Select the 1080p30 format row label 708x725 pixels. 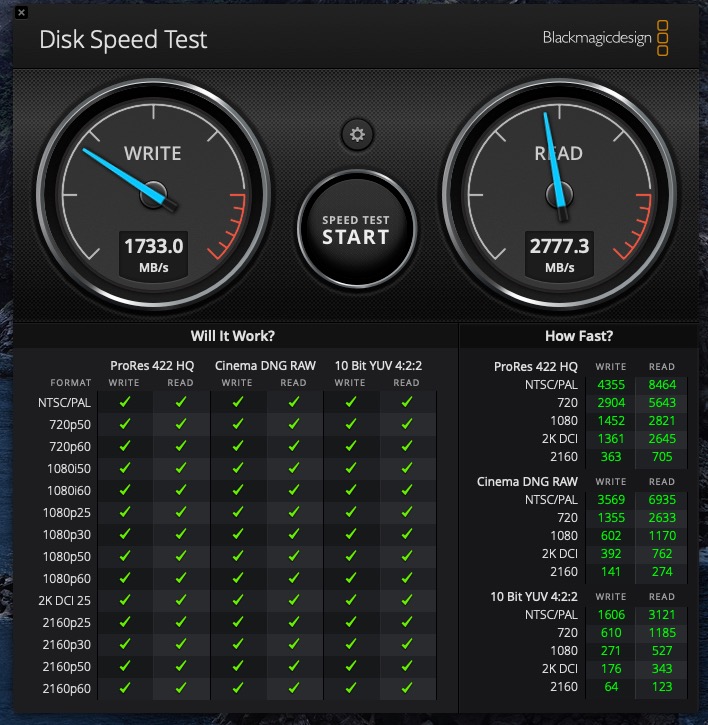[x=67, y=535]
